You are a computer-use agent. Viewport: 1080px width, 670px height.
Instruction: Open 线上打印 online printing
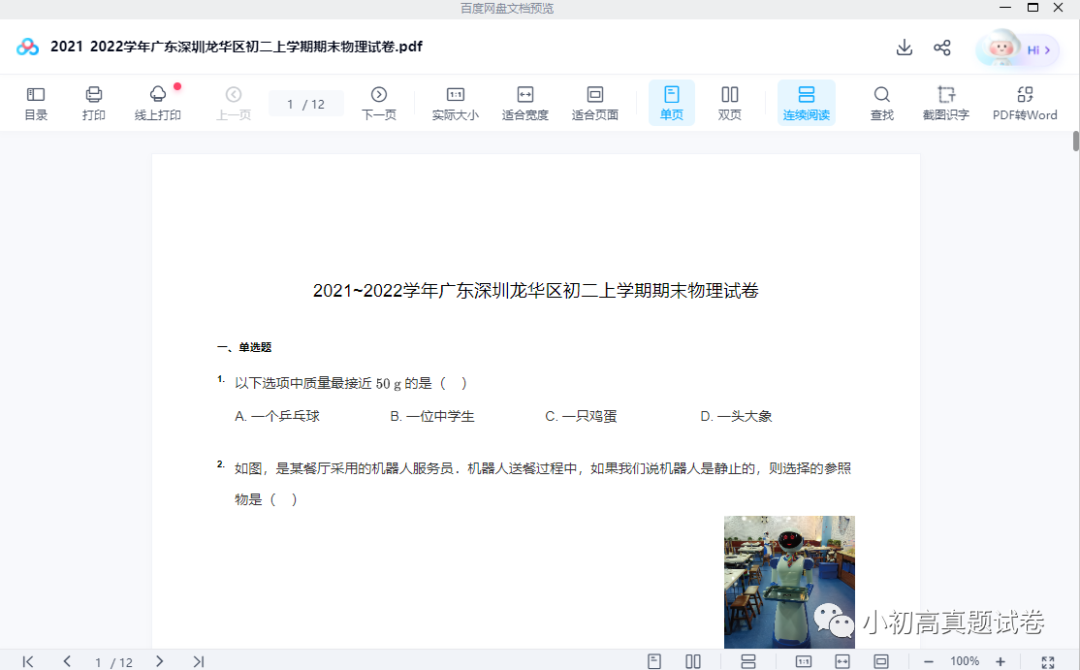coord(158,103)
